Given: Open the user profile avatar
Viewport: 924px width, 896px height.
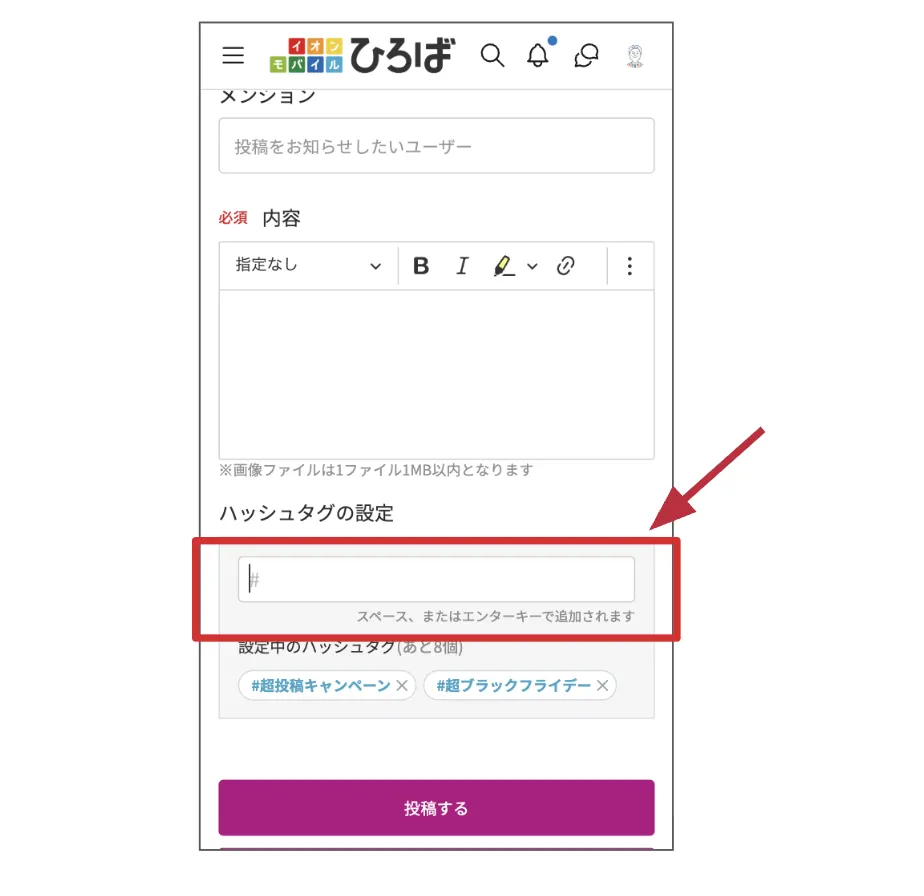Looking at the screenshot, I should click(x=635, y=56).
